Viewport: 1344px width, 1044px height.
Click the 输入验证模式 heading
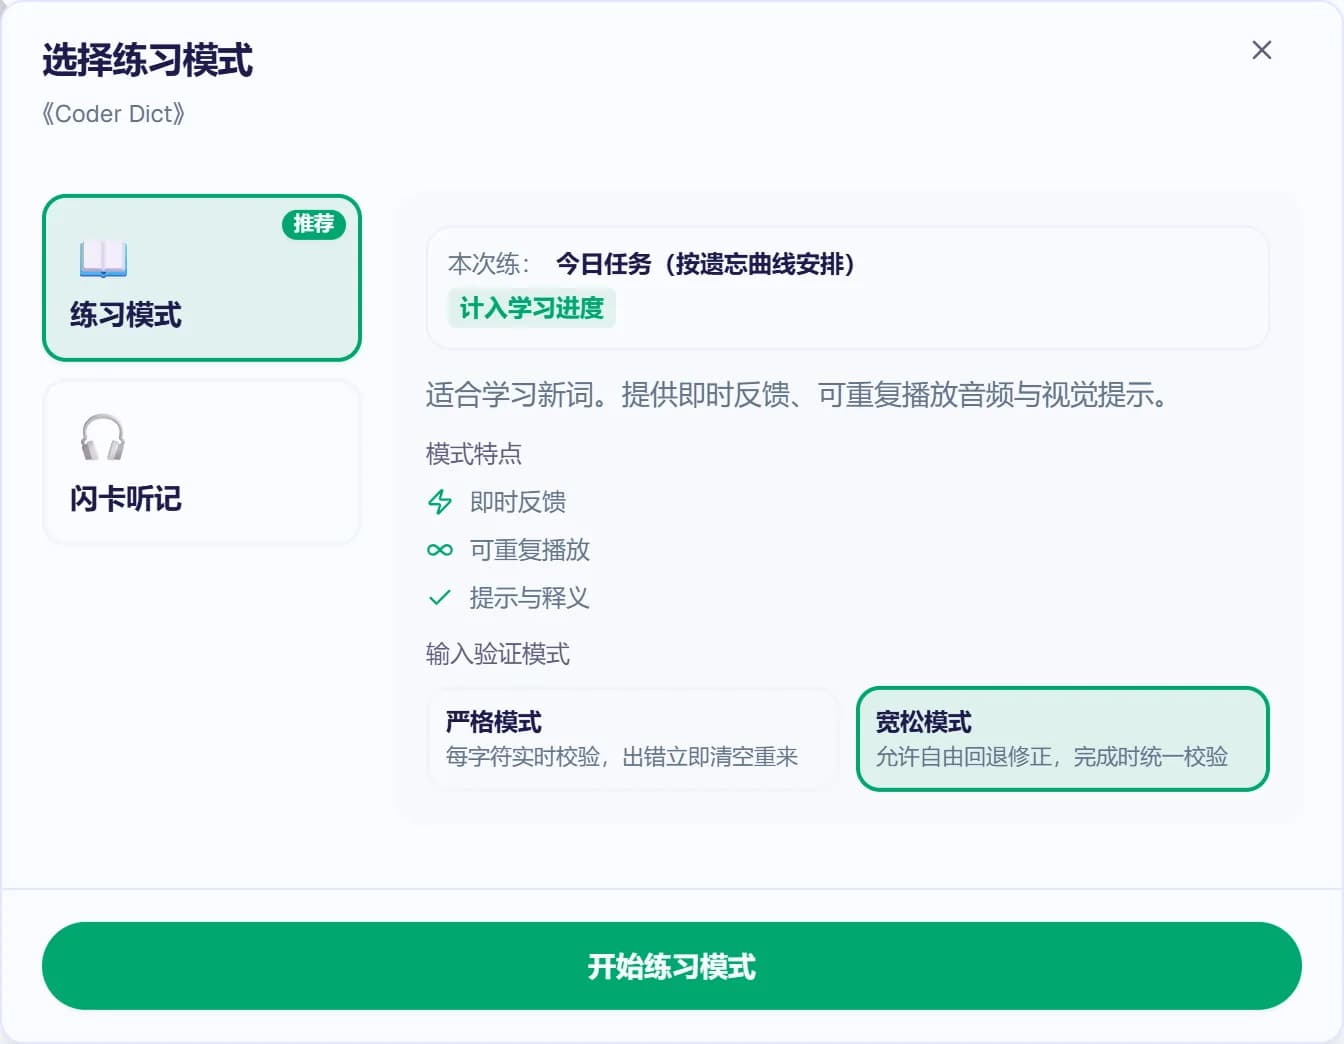coord(498,654)
